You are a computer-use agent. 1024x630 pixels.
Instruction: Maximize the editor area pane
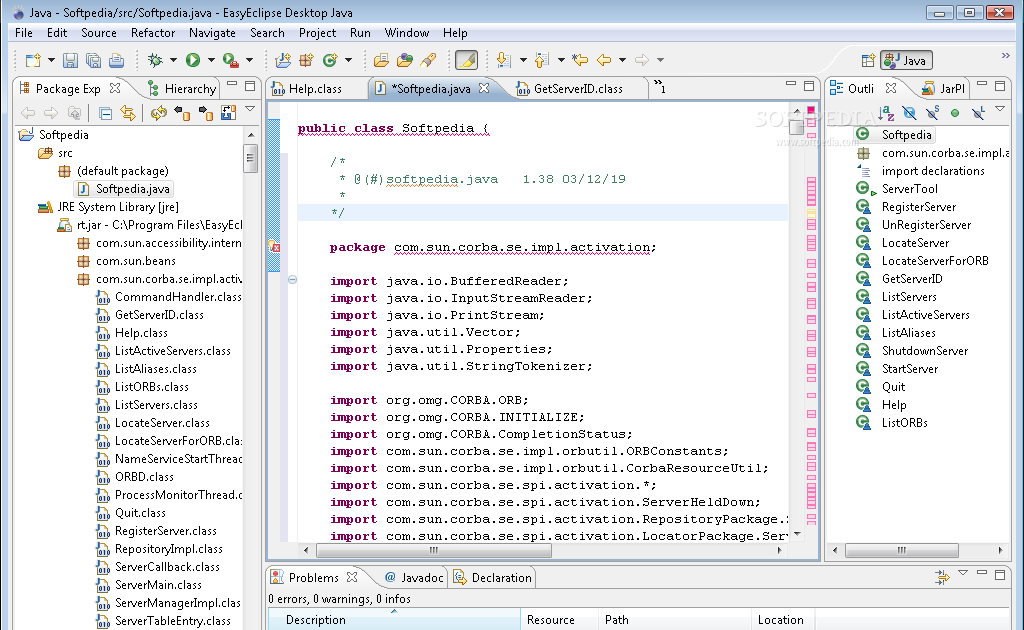809,86
